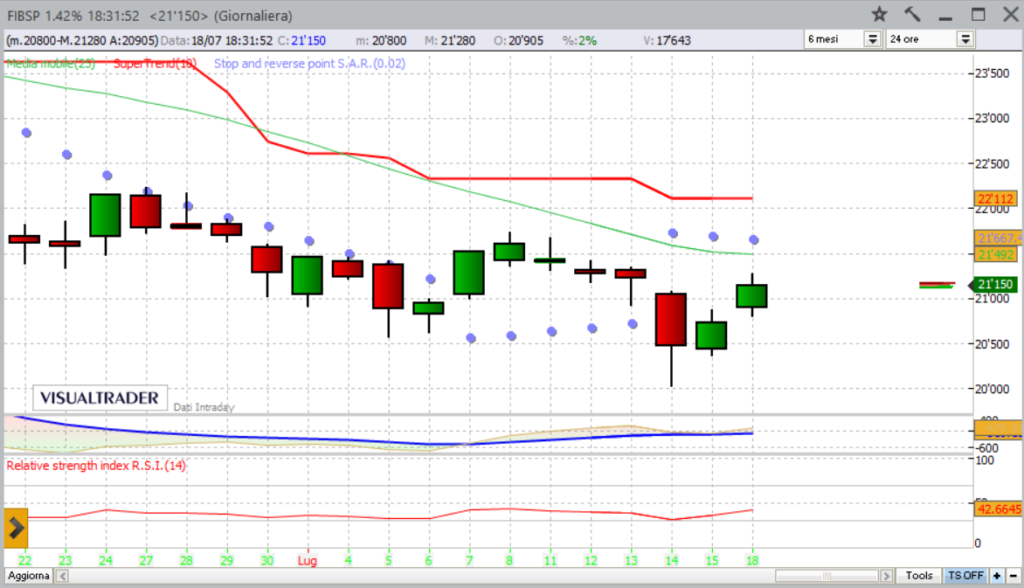This screenshot has width=1024, height=588.
Task: Click the star favorites icon
Action: (x=879, y=14)
